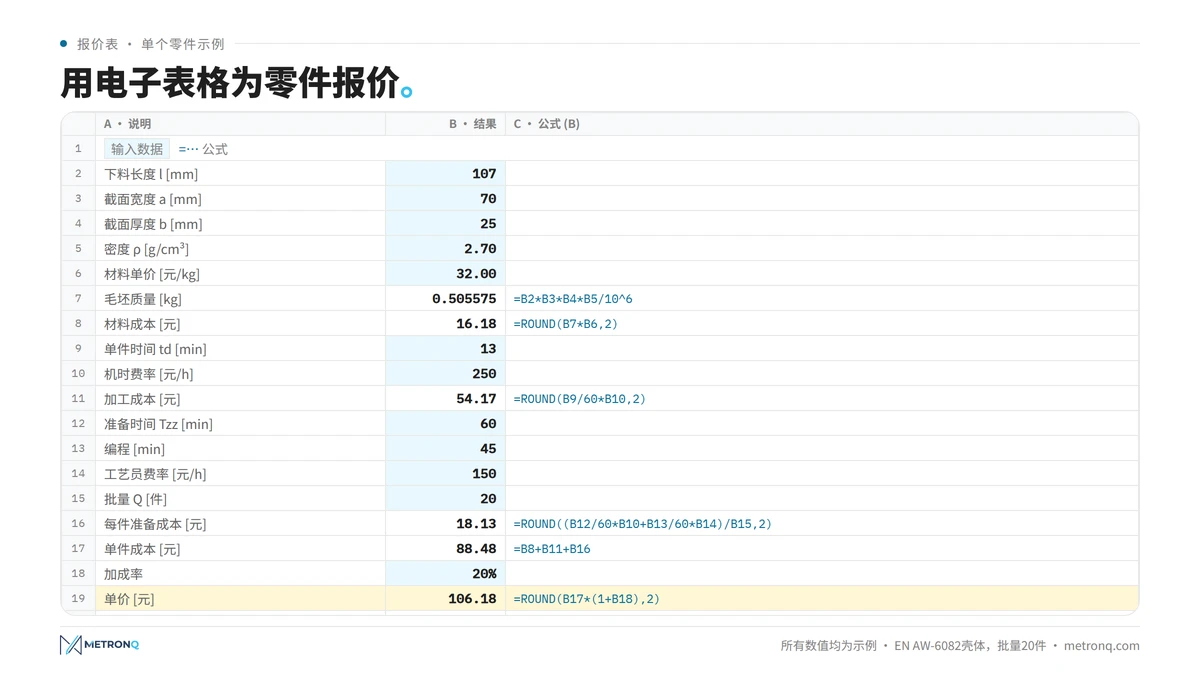Click the 准备时间 value 60
The image size is (1200, 675).
point(445,424)
